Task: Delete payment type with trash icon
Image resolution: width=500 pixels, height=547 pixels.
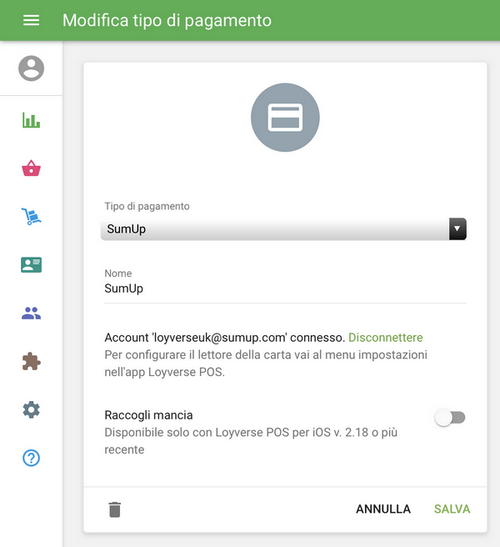Action: [114, 510]
